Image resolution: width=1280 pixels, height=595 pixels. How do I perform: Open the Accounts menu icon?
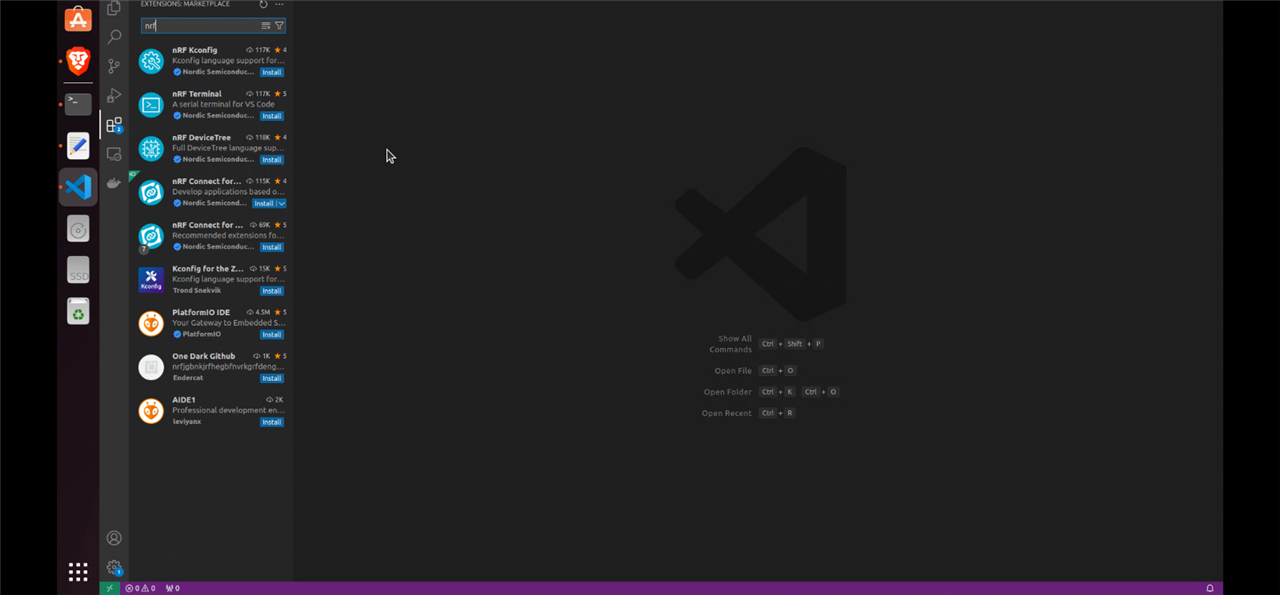click(x=114, y=538)
